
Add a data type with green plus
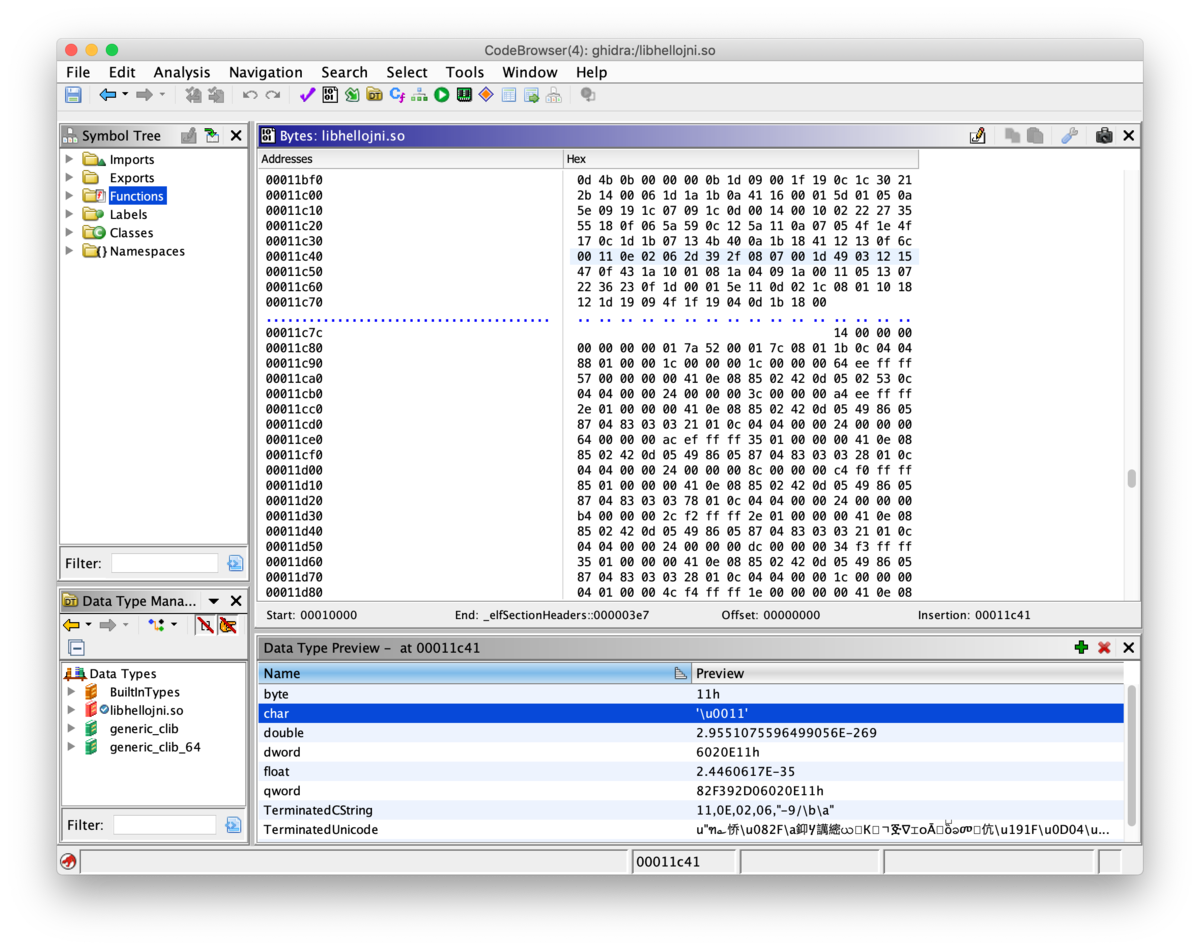(1081, 648)
